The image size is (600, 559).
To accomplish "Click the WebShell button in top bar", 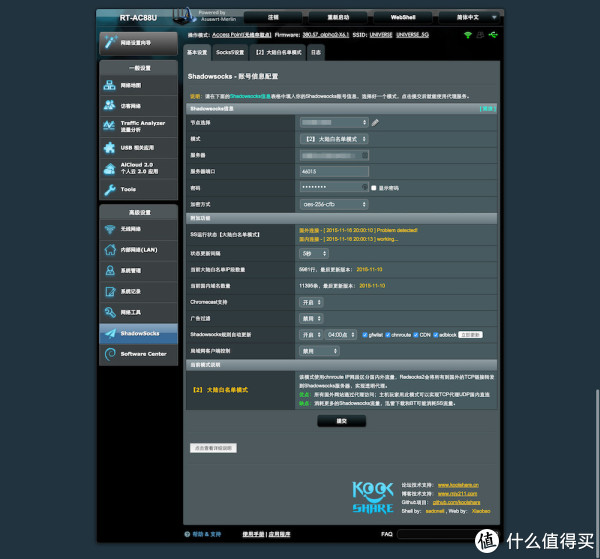I will (x=403, y=17).
